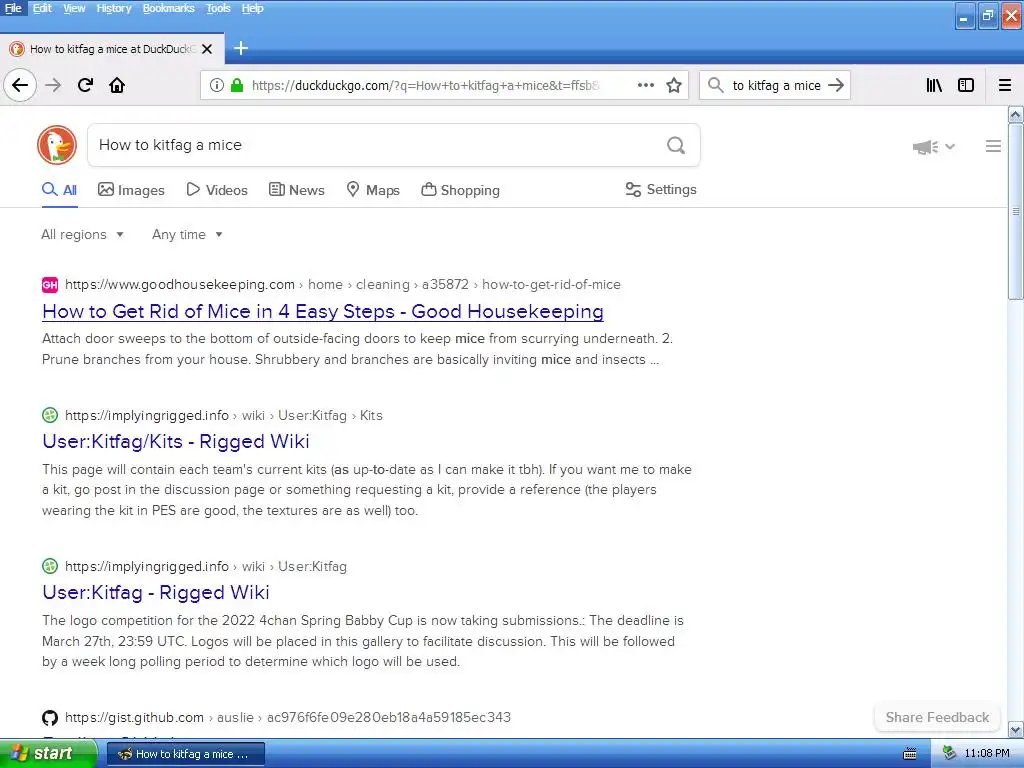Click the vertical scrollbar thumb
Screen dimensions: 1024x768
point(1016,211)
